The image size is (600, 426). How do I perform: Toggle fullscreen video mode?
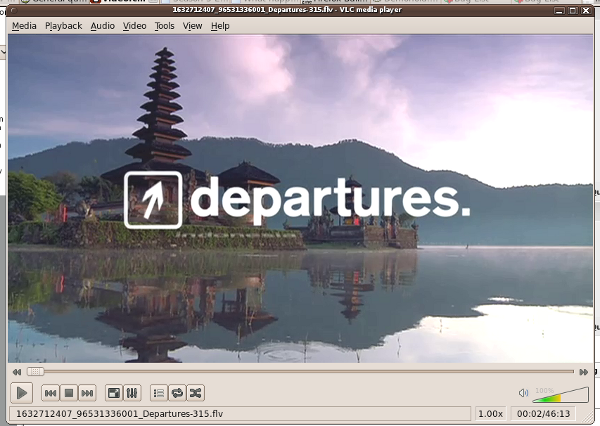(x=114, y=393)
